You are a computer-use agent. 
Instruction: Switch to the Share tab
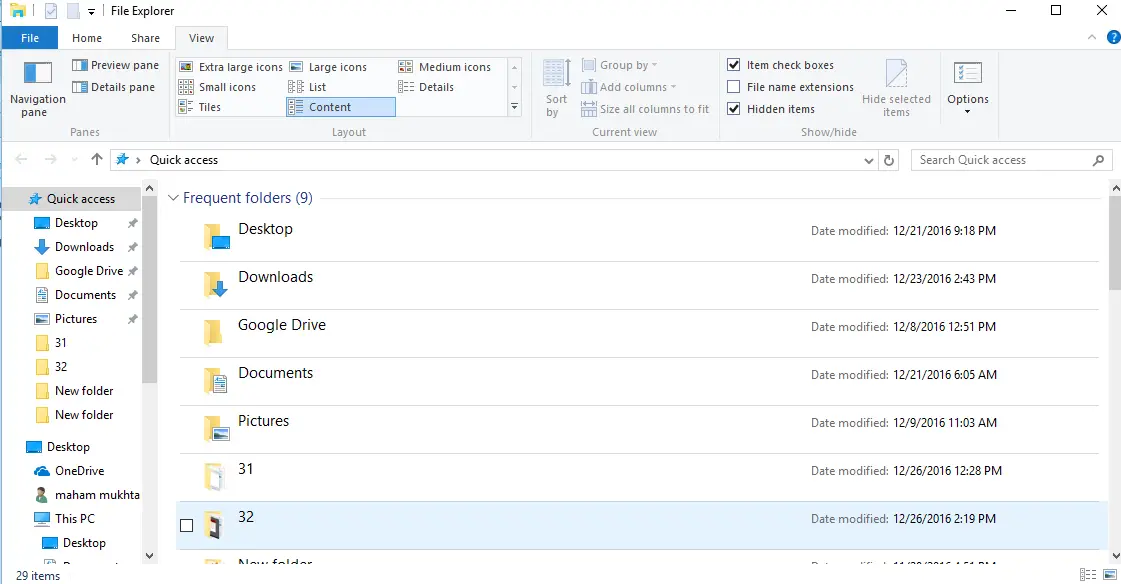point(145,37)
